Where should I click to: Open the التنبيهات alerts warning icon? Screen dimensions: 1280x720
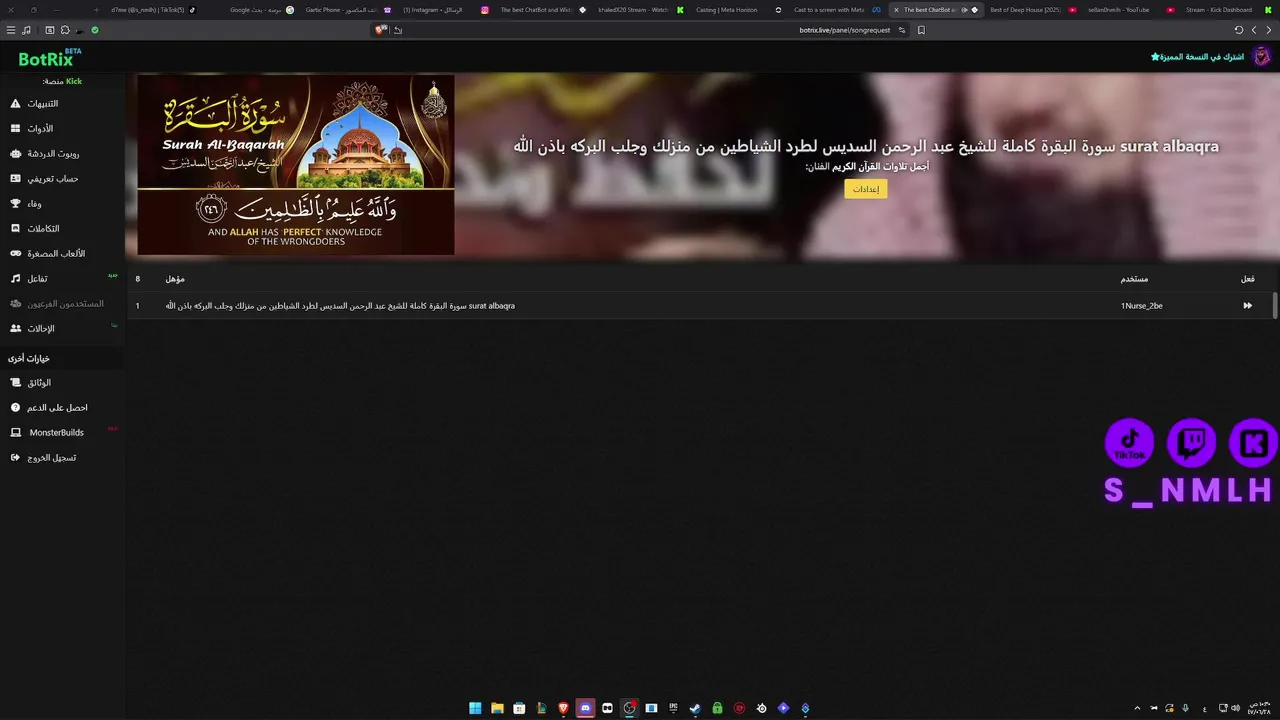click(x=15, y=104)
